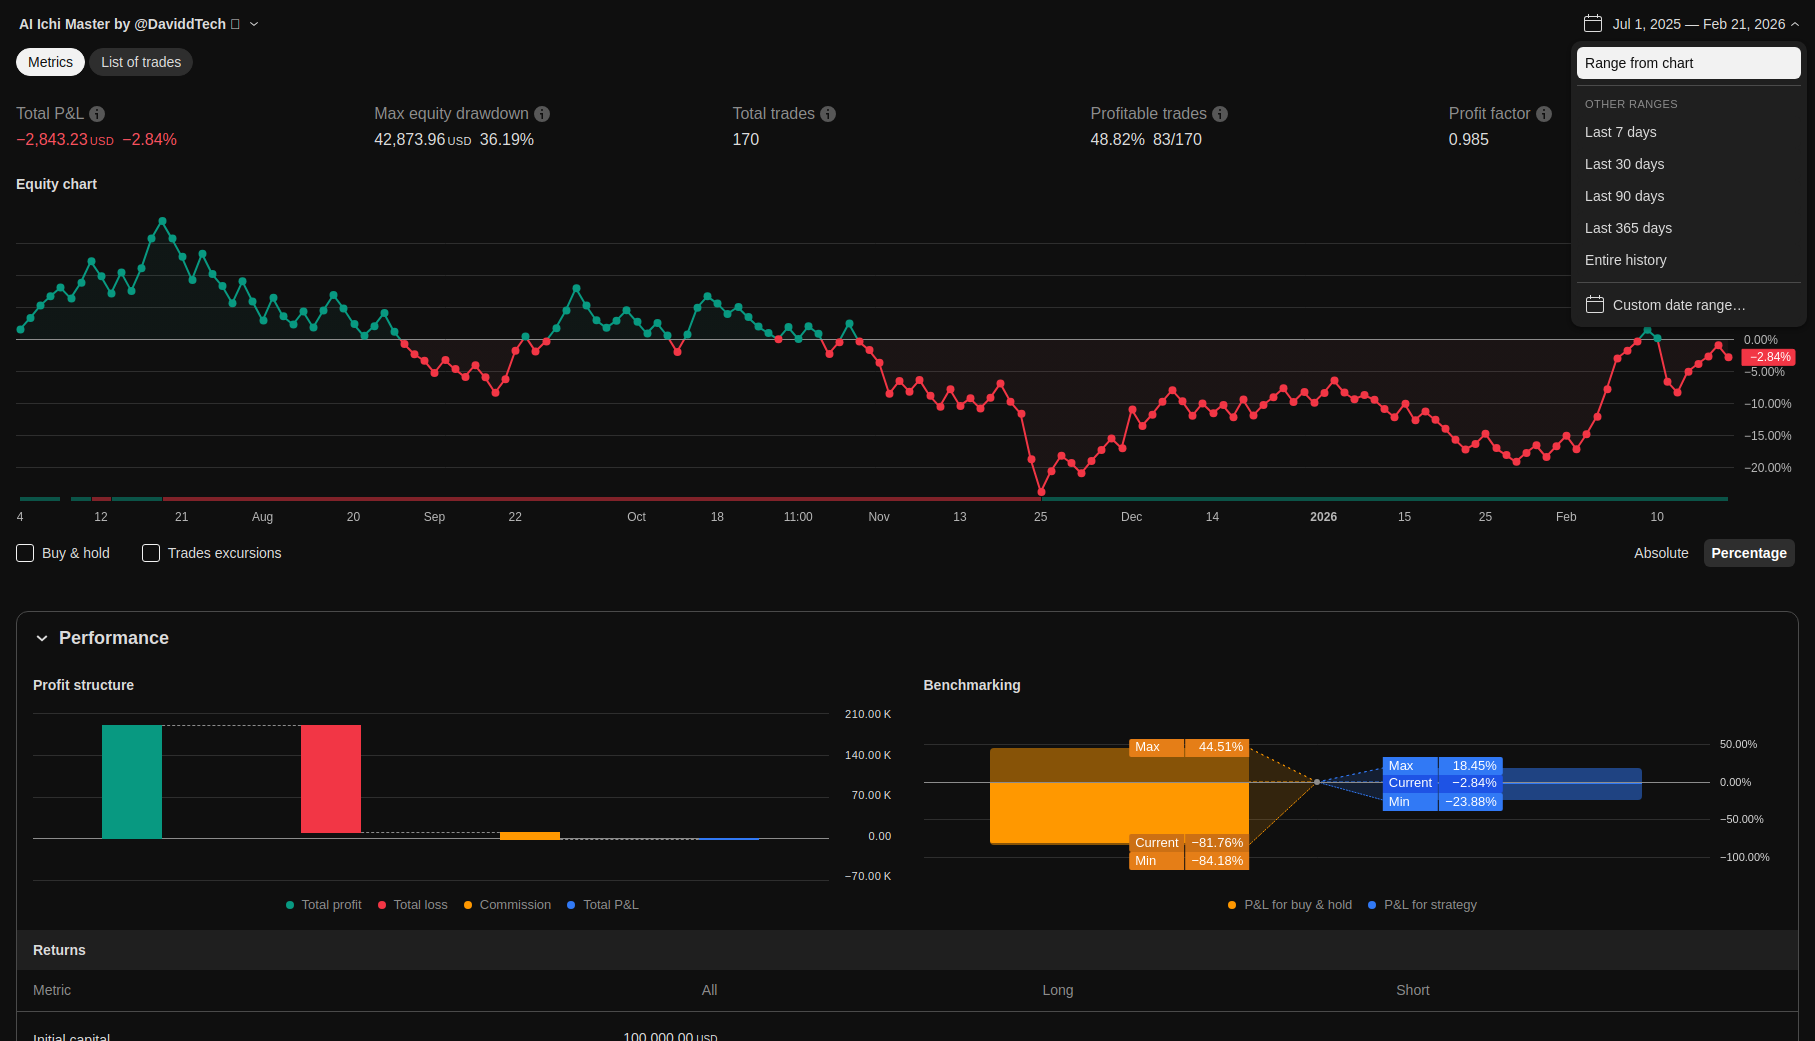Click calendar icon for Custom date range
This screenshot has height=1041, width=1815.
point(1595,305)
